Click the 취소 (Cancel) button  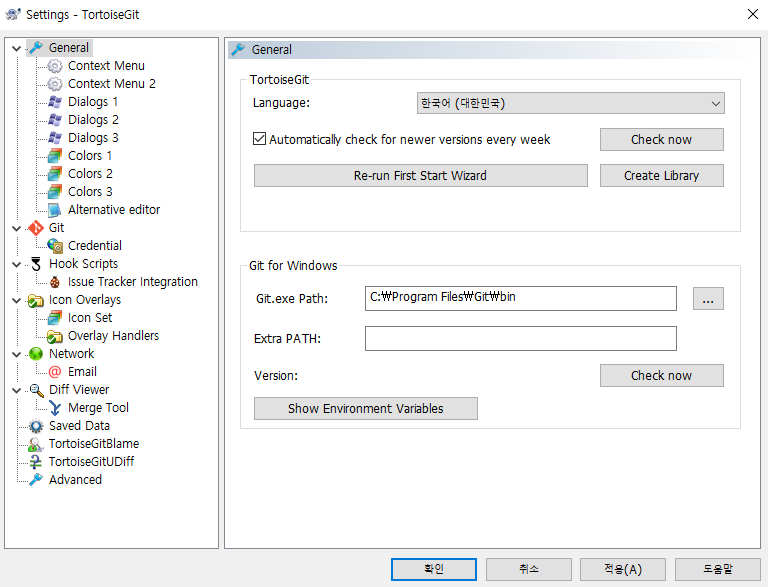click(x=528, y=569)
